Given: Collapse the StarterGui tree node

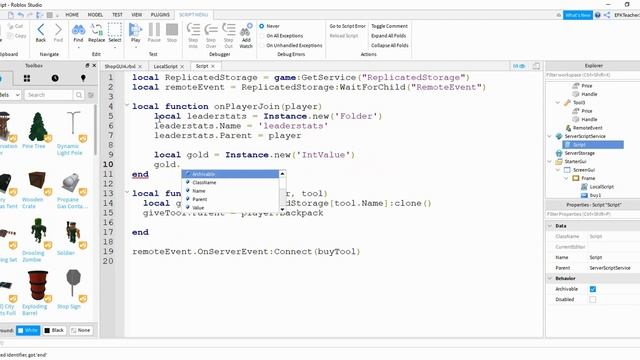Looking at the screenshot, I should point(550,161).
